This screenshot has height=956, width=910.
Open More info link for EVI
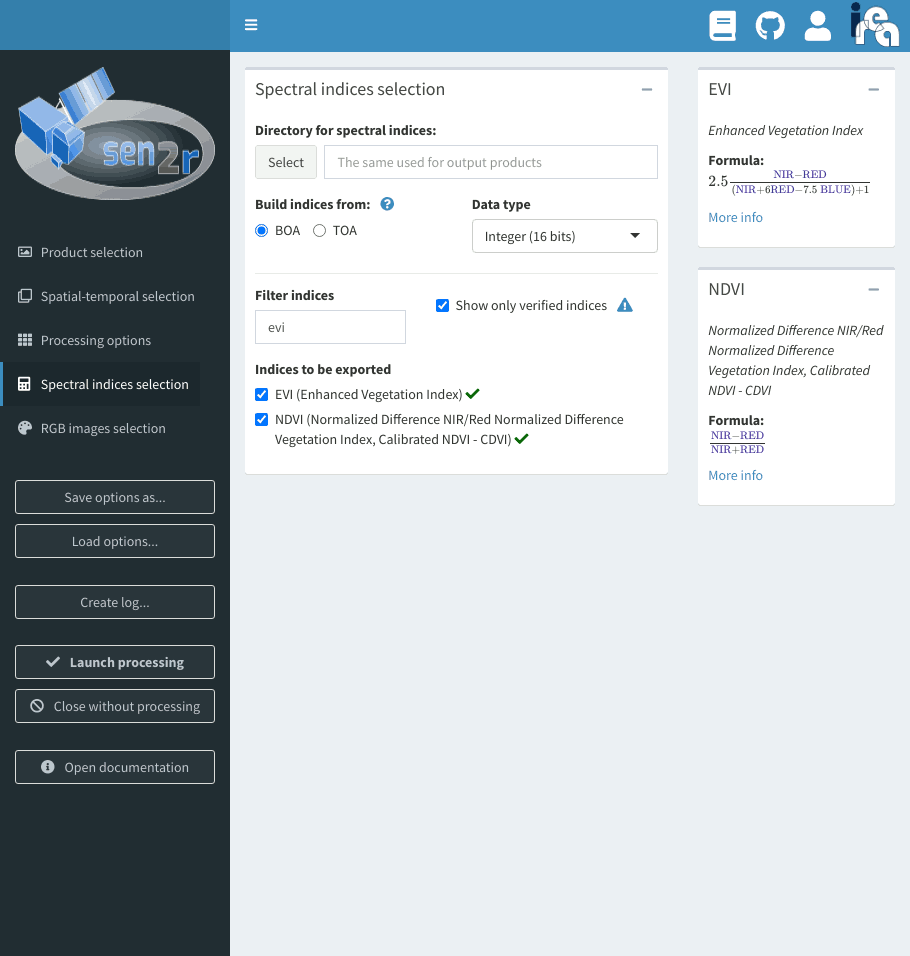[735, 218]
